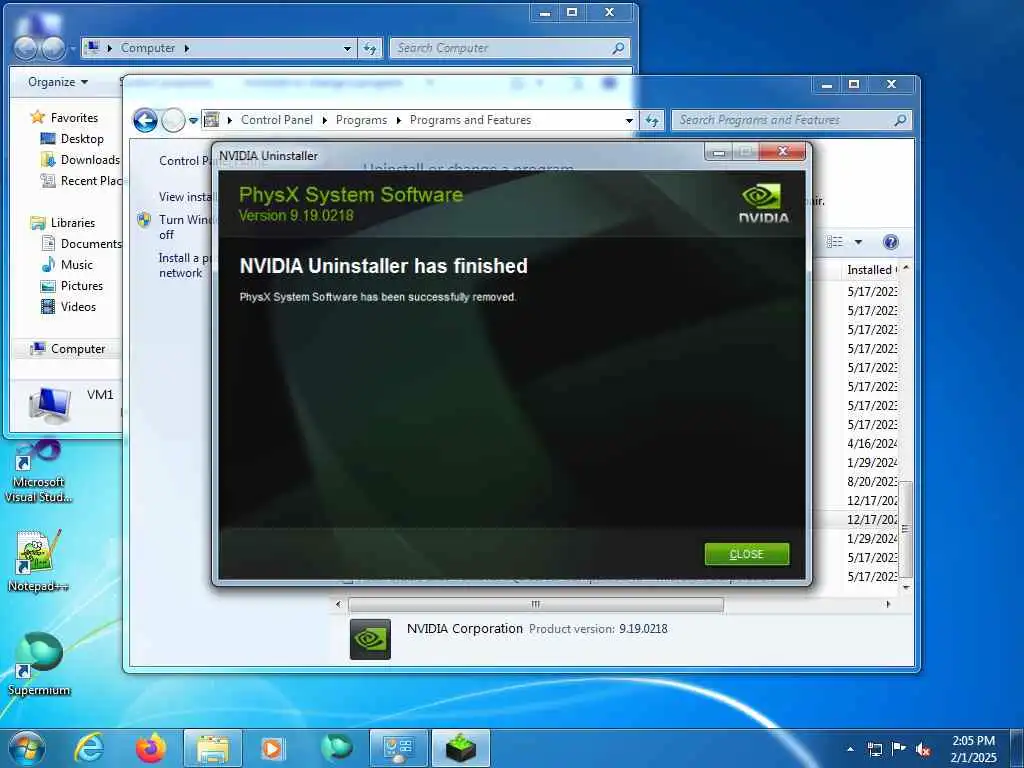Open Internet Explorer from taskbar
This screenshot has width=1024, height=768.
[x=88, y=748]
